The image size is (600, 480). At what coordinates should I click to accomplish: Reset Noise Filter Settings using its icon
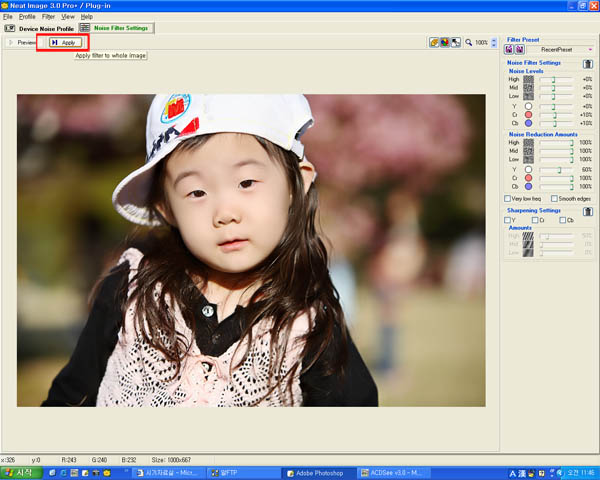click(x=588, y=64)
